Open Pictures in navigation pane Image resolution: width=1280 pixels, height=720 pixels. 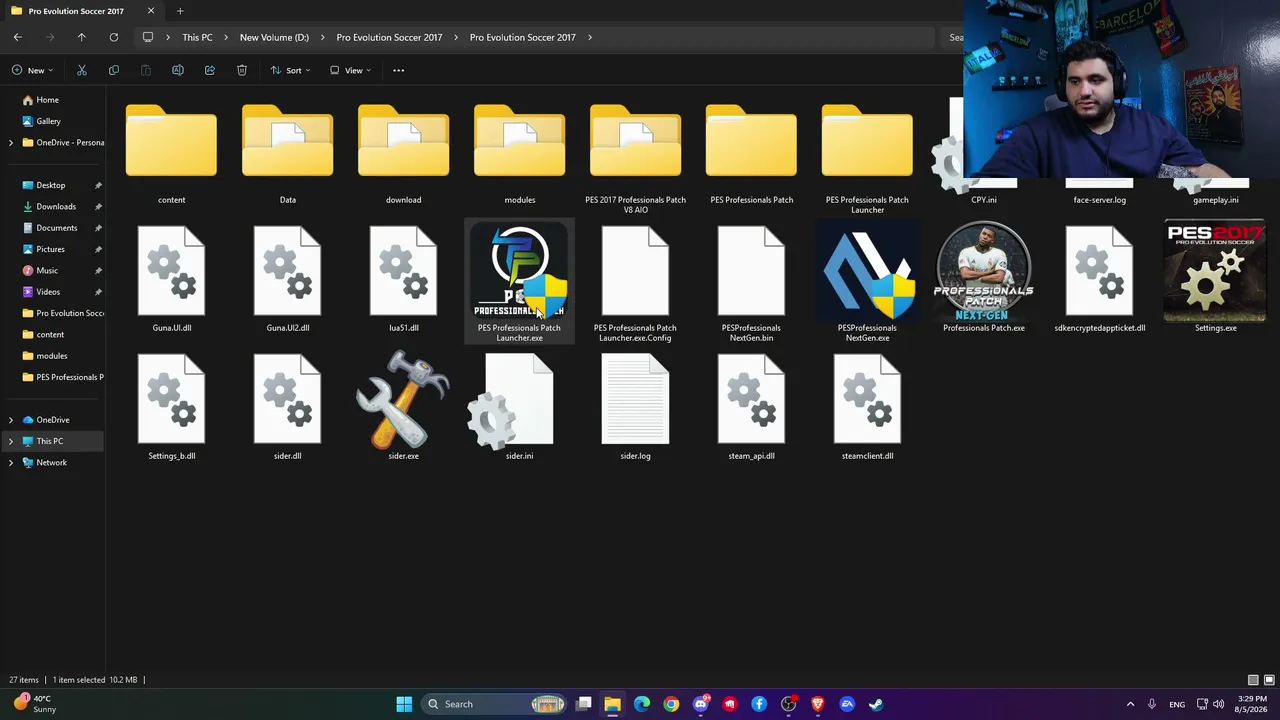50,249
